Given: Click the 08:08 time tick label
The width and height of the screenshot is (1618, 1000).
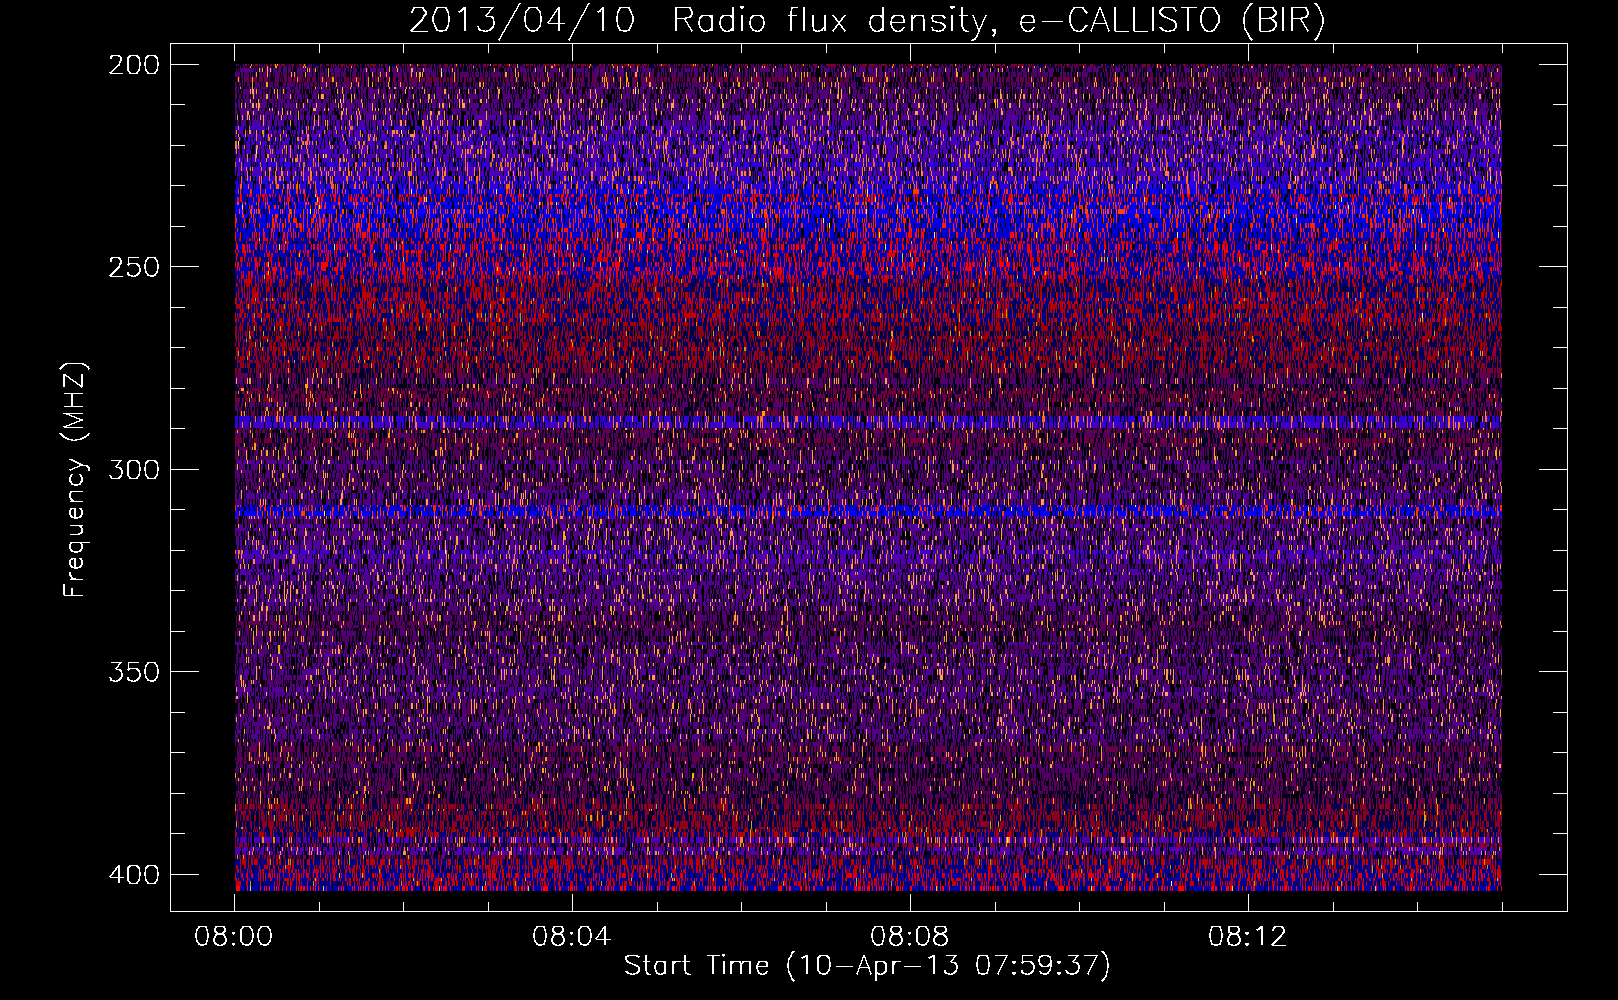Looking at the screenshot, I should (909, 937).
